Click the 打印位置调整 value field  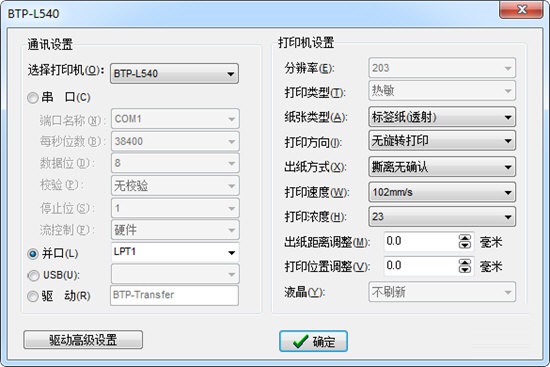coord(421,266)
